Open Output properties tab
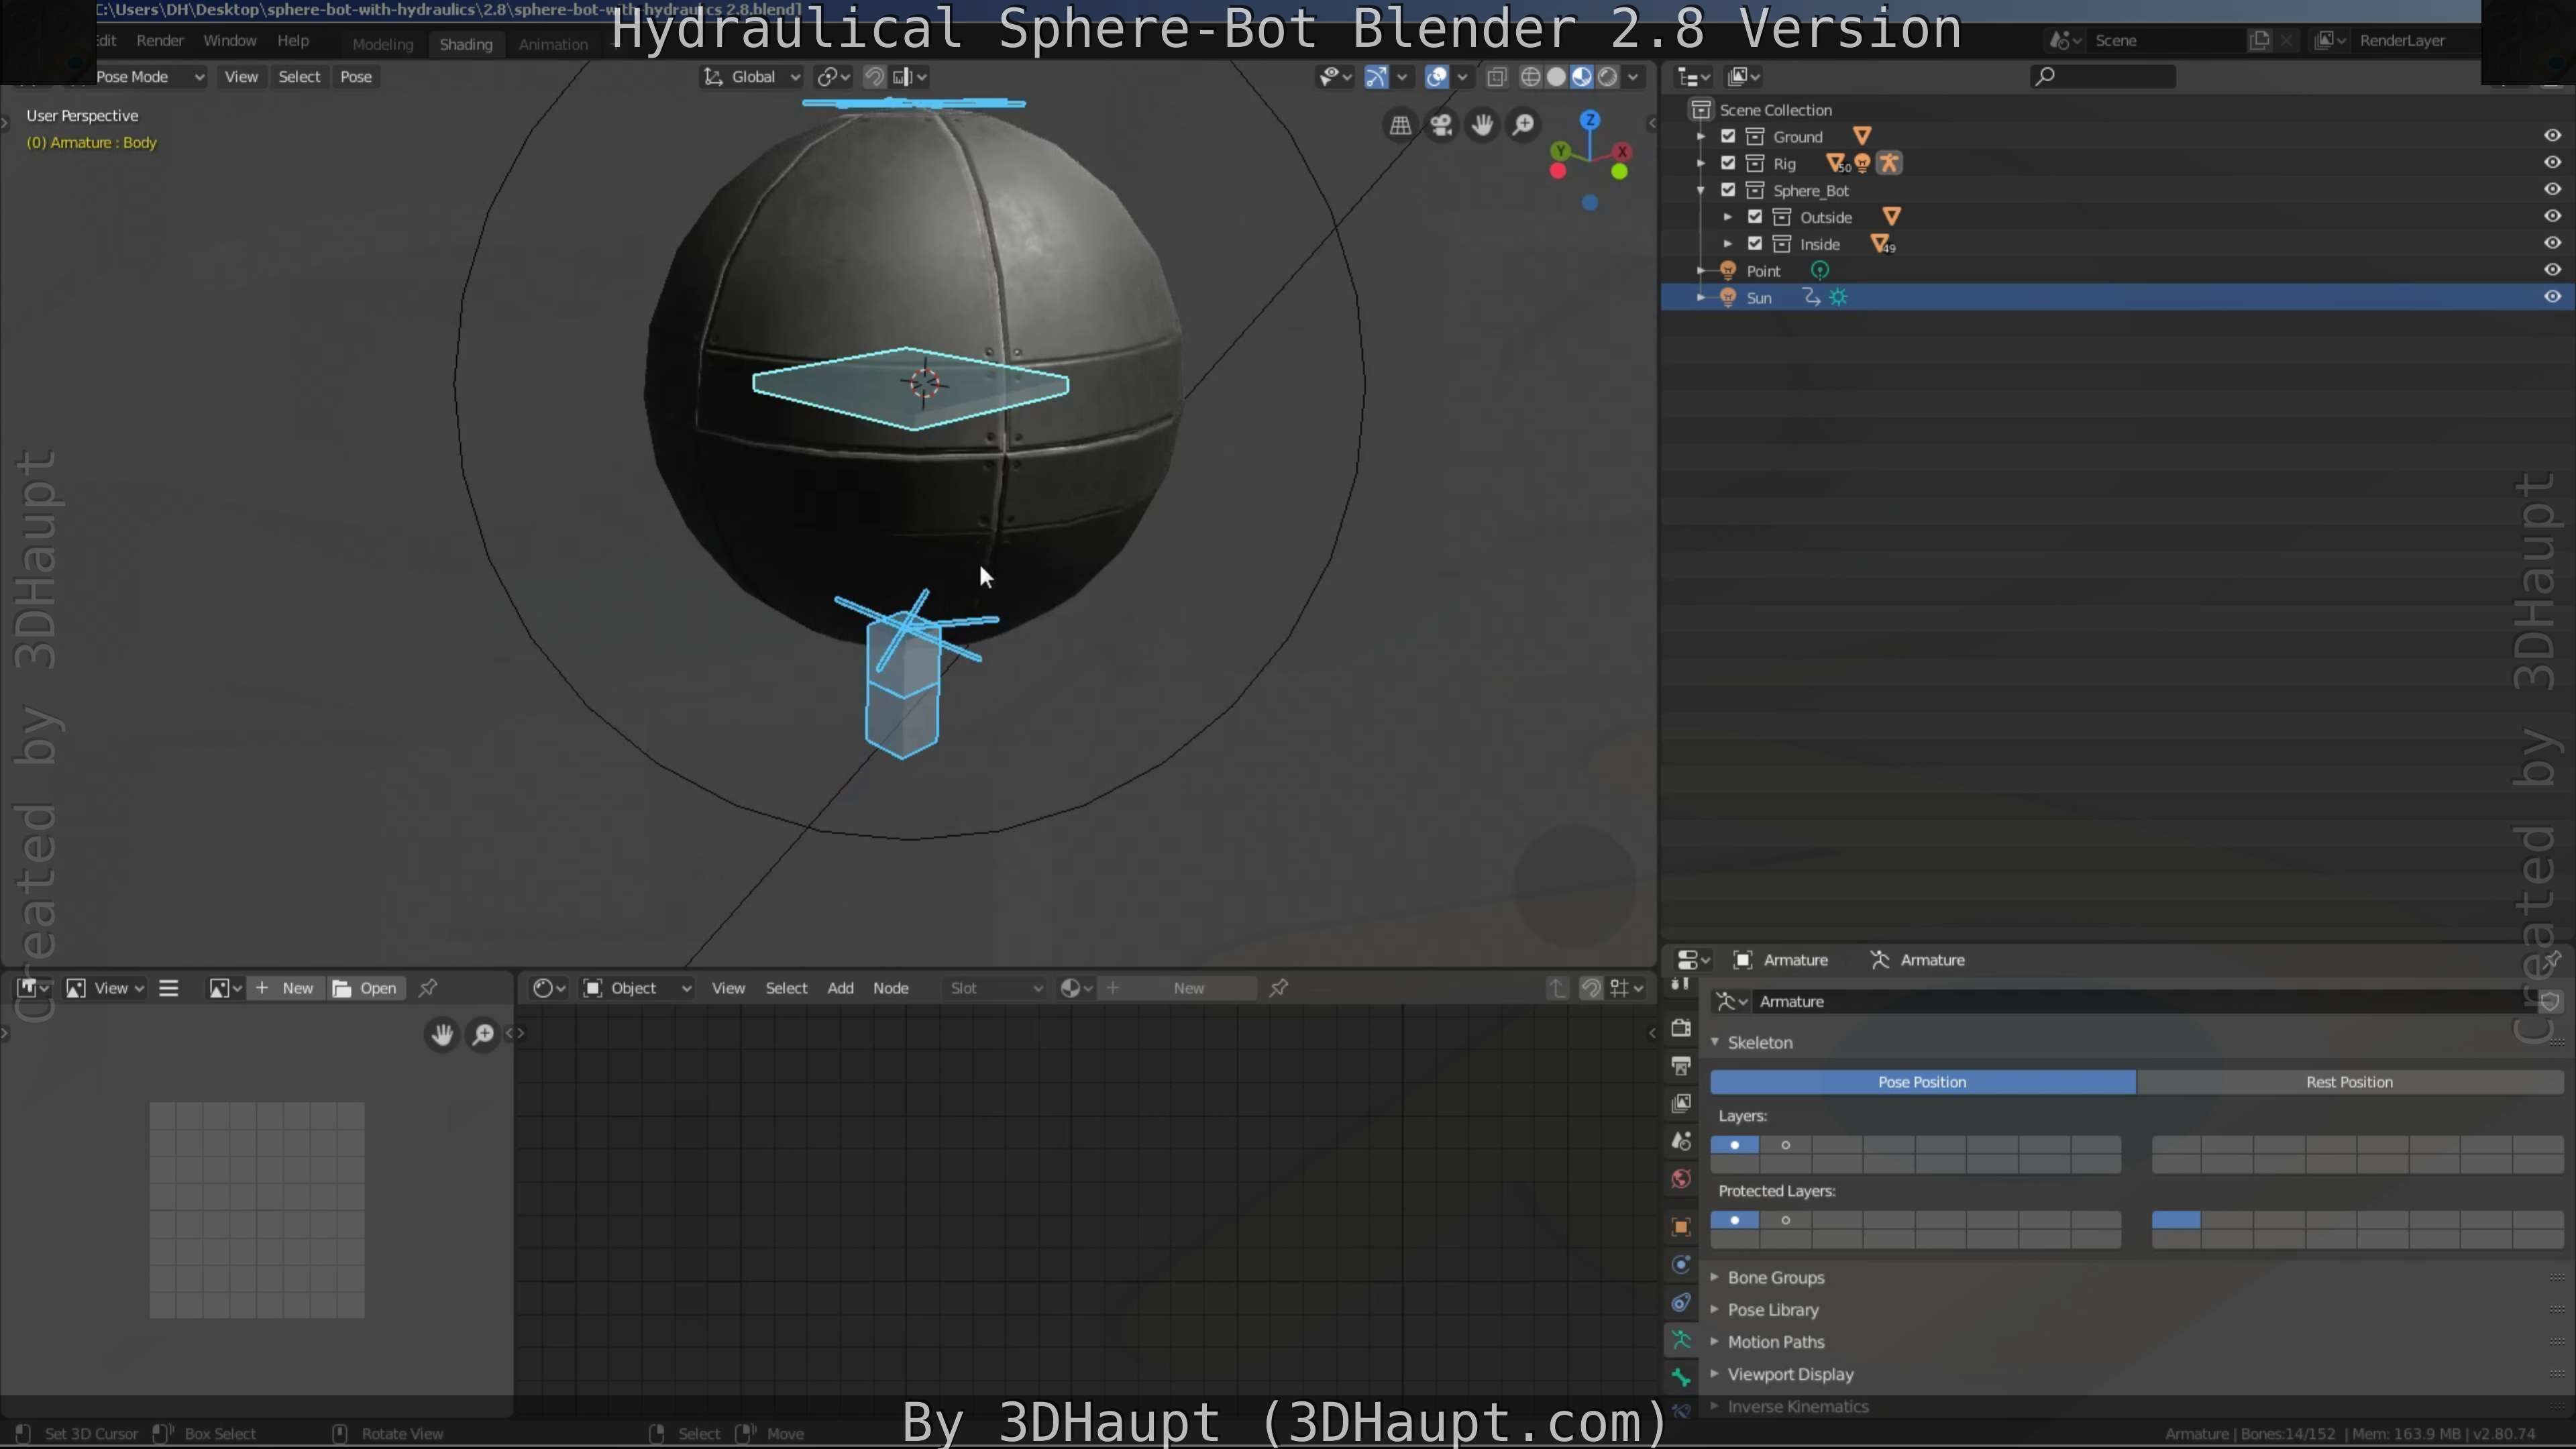 pos(1681,1066)
